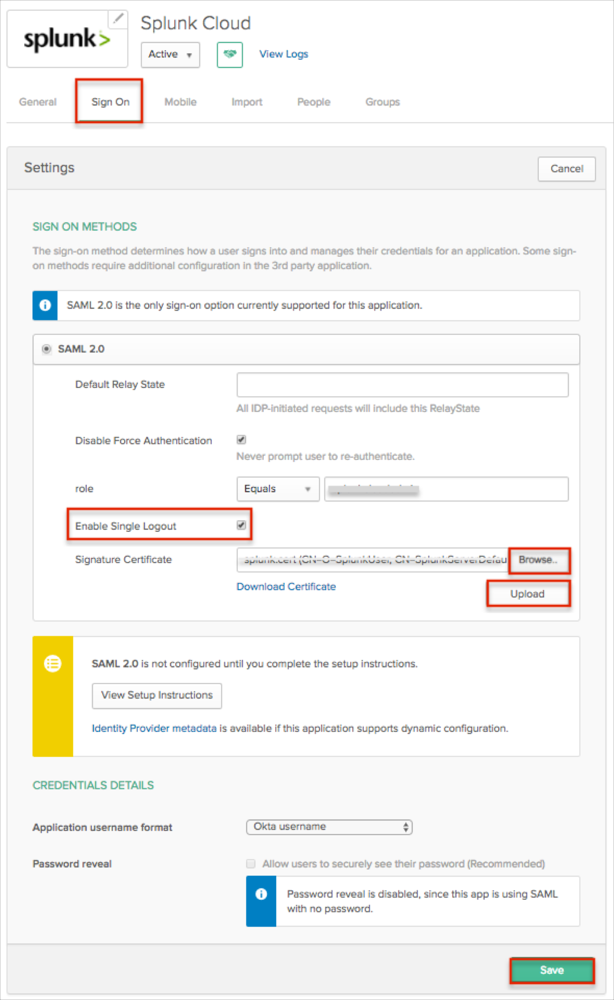Screen dimensions: 614x1000
Task: Check Allow users to see their password
Action: [251, 863]
